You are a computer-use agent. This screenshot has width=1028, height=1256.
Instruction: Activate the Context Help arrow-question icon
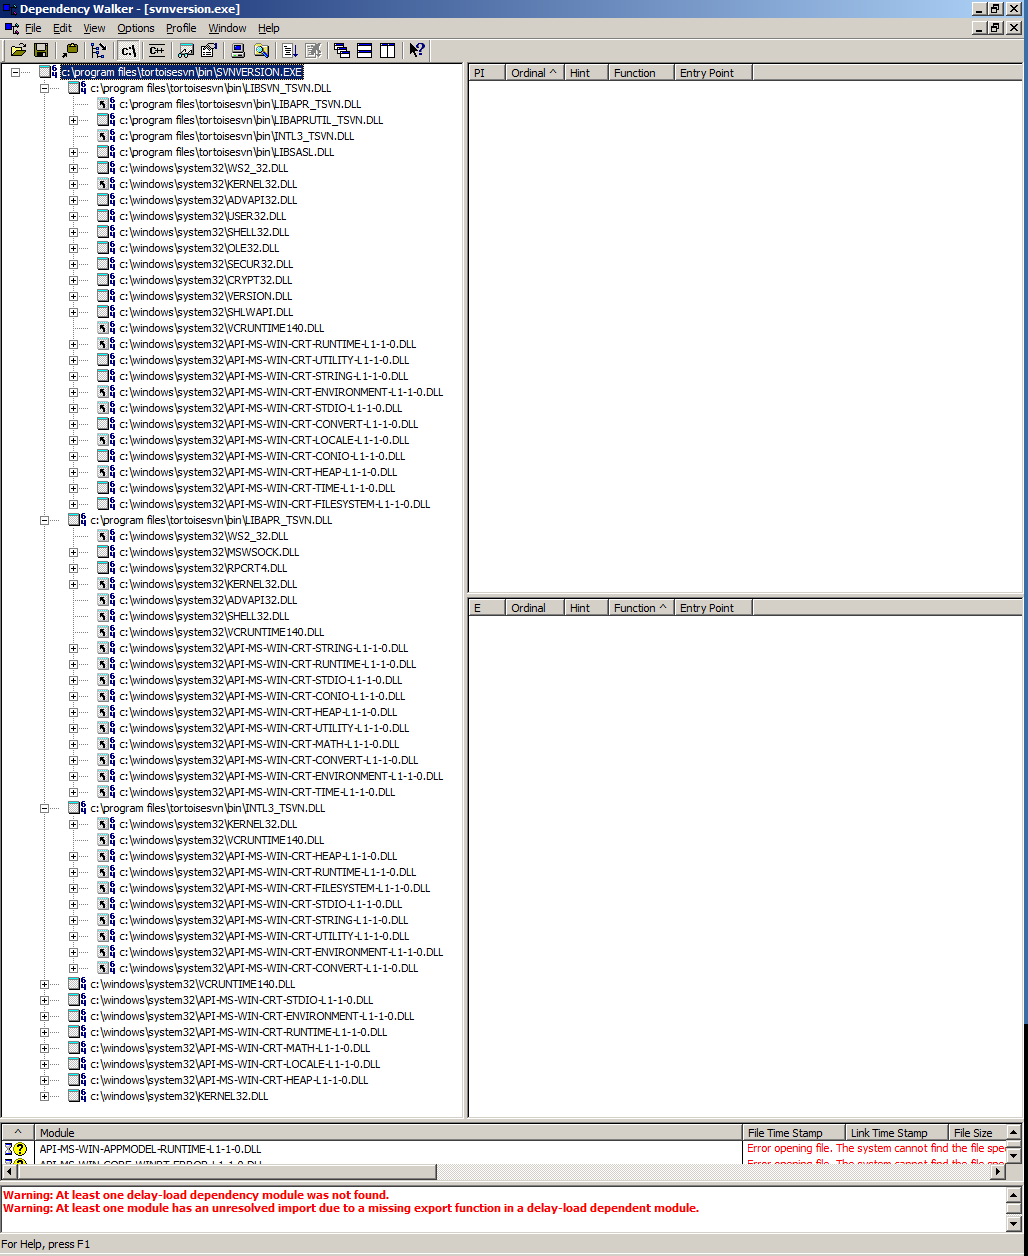417,50
